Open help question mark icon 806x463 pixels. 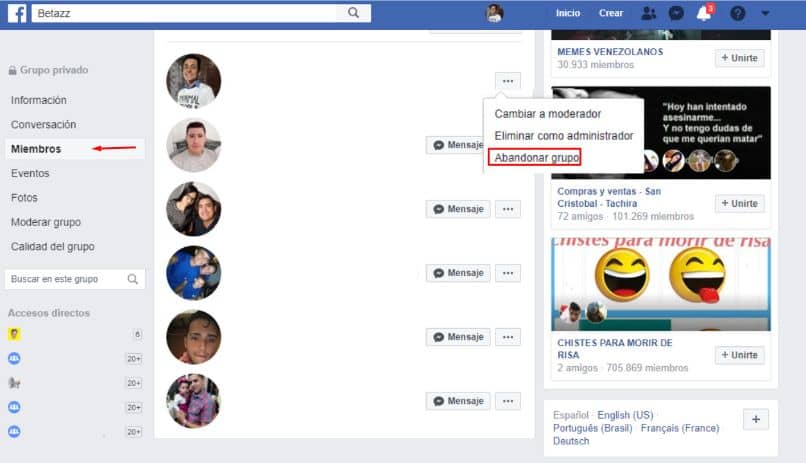point(738,13)
